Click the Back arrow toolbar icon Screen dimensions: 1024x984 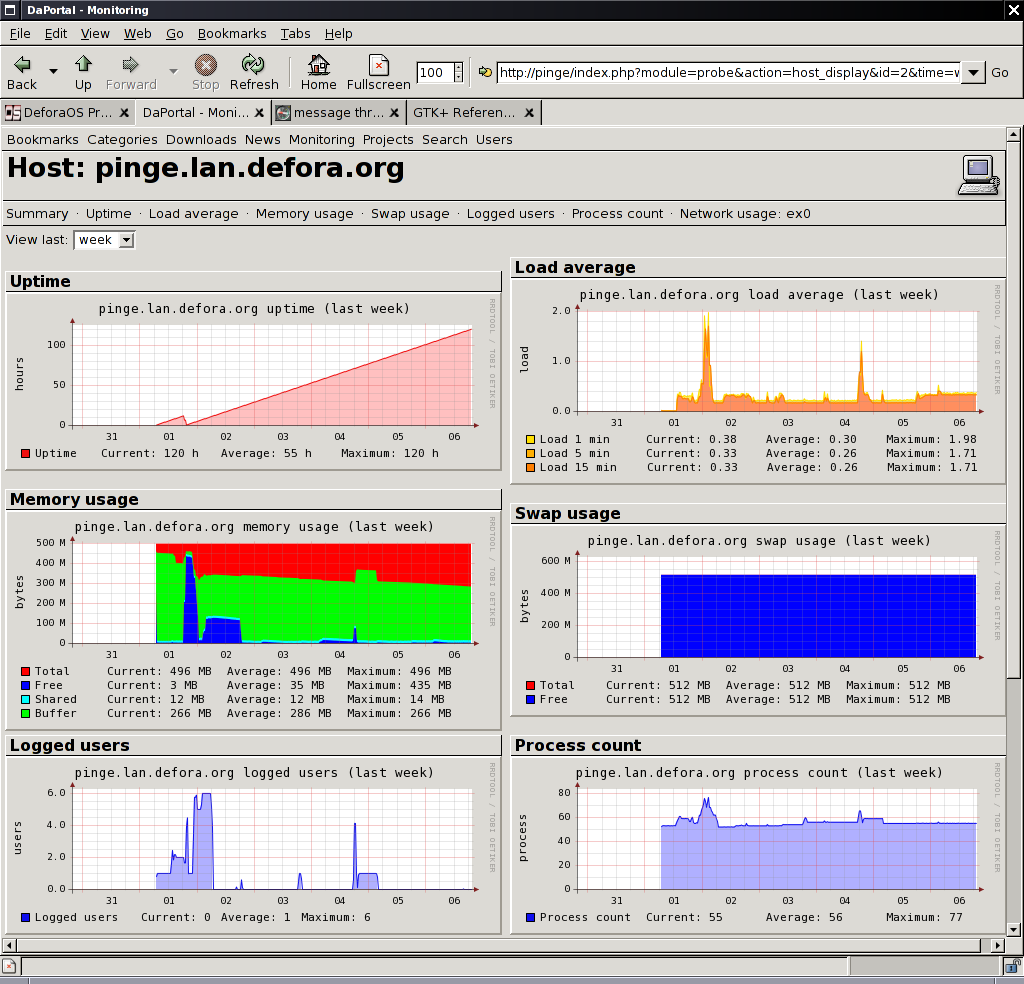tap(22, 65)
